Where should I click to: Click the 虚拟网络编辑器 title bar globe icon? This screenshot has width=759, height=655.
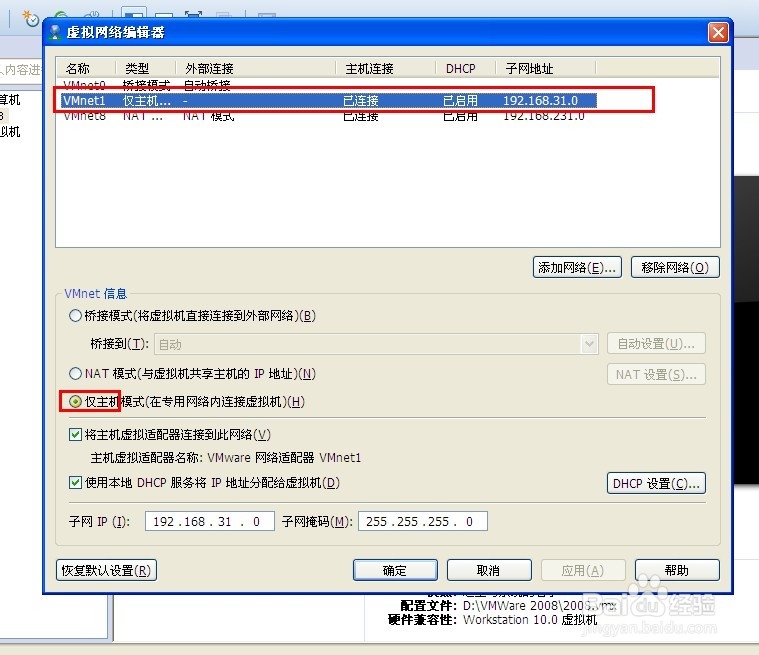pos(55,32)
